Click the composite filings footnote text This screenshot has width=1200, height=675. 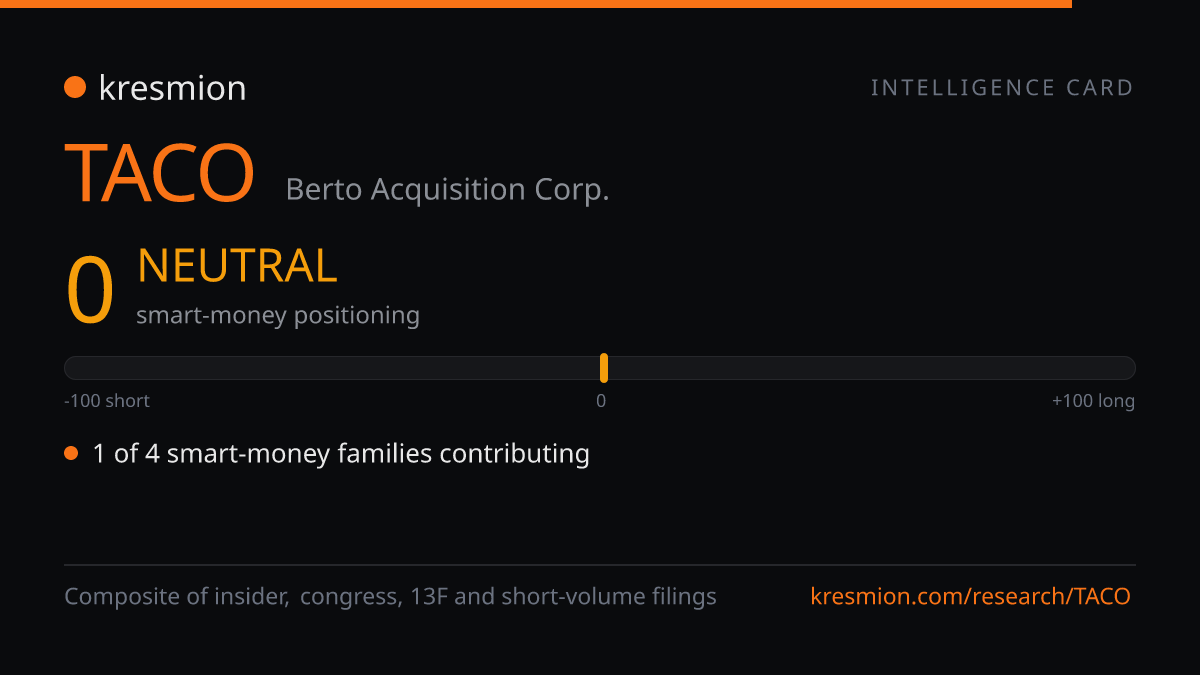[x=390, y=597]
